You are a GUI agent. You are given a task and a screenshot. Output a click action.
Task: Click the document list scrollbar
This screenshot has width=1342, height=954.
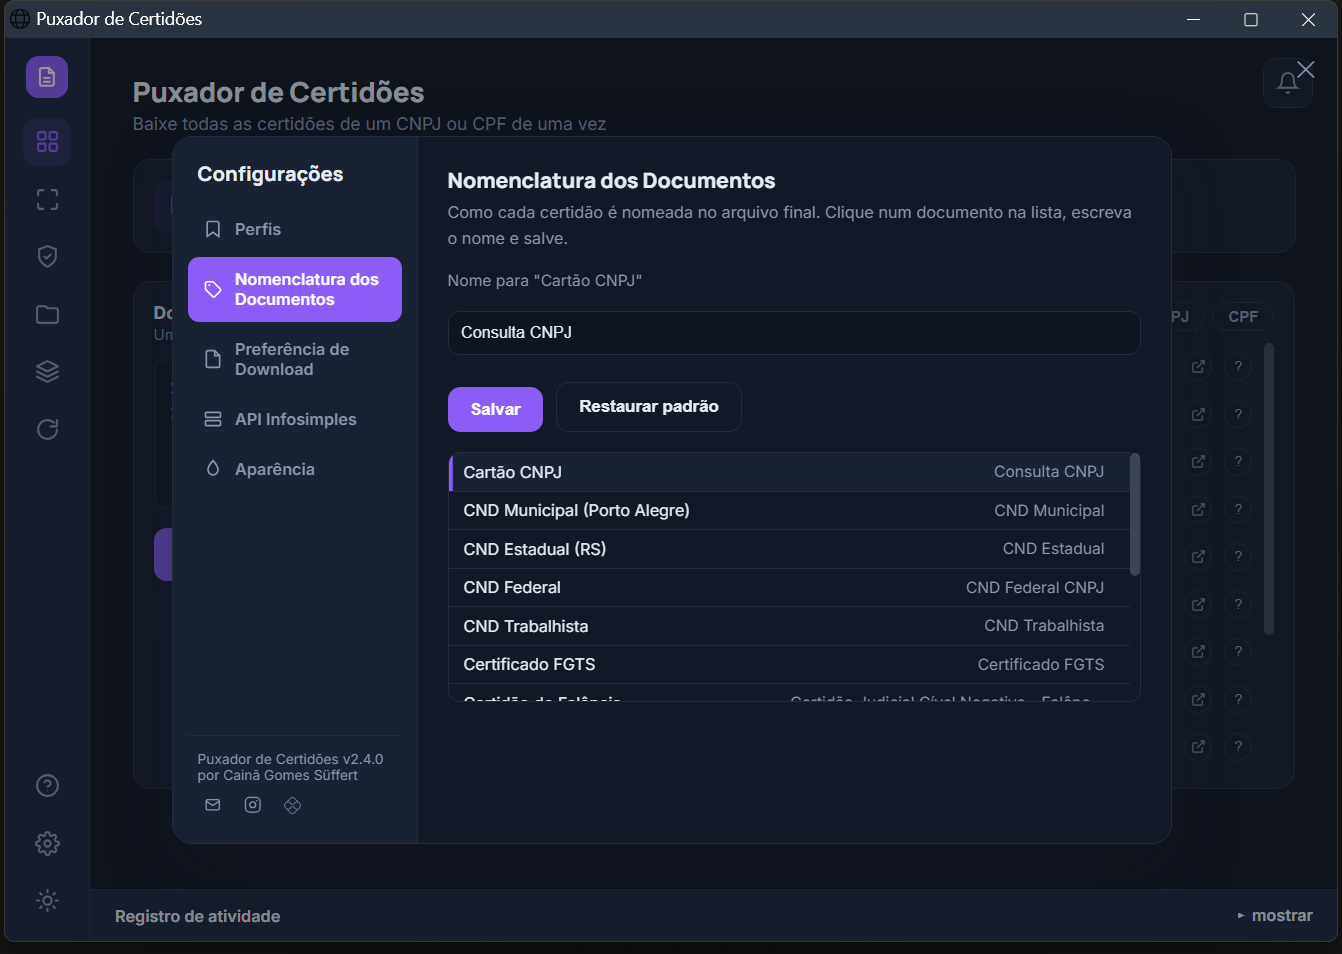click(1135, 515)
